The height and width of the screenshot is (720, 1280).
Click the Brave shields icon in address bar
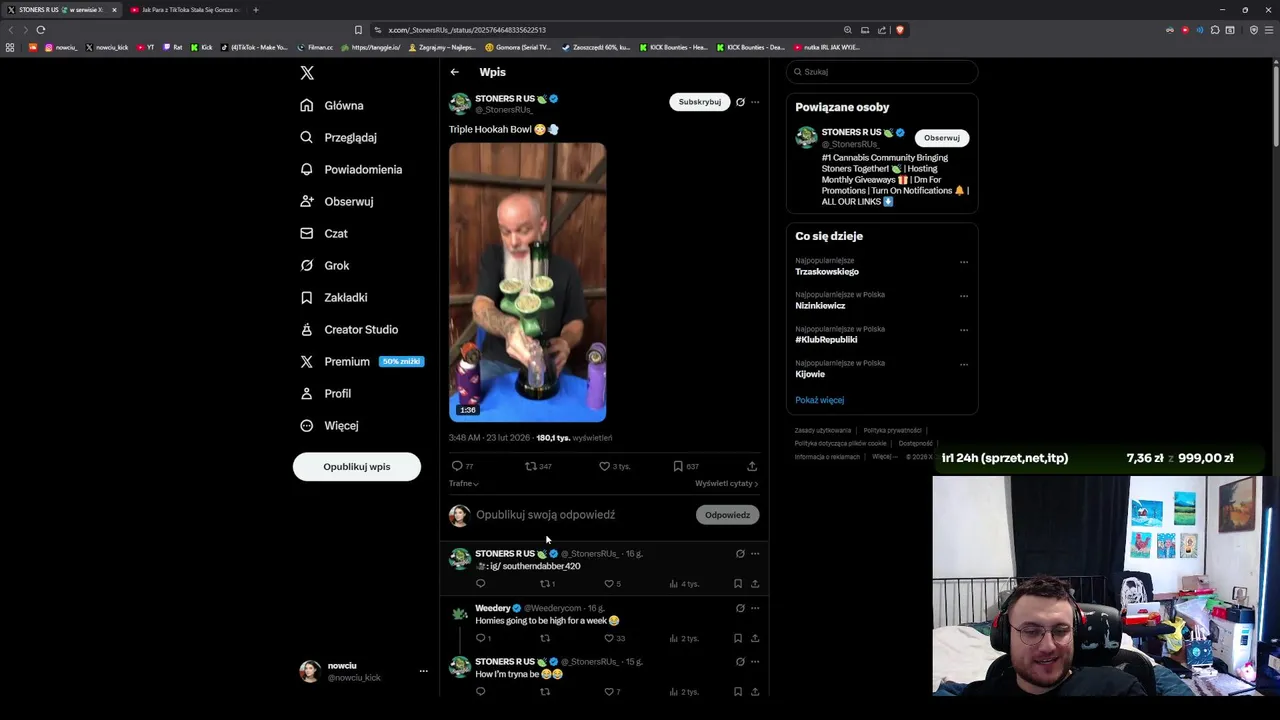coord(900,30)
